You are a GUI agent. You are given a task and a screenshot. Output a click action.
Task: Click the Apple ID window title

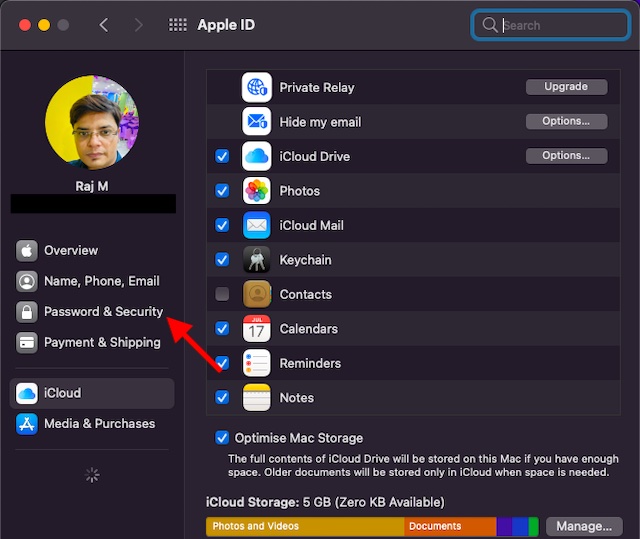pos(226,25)
